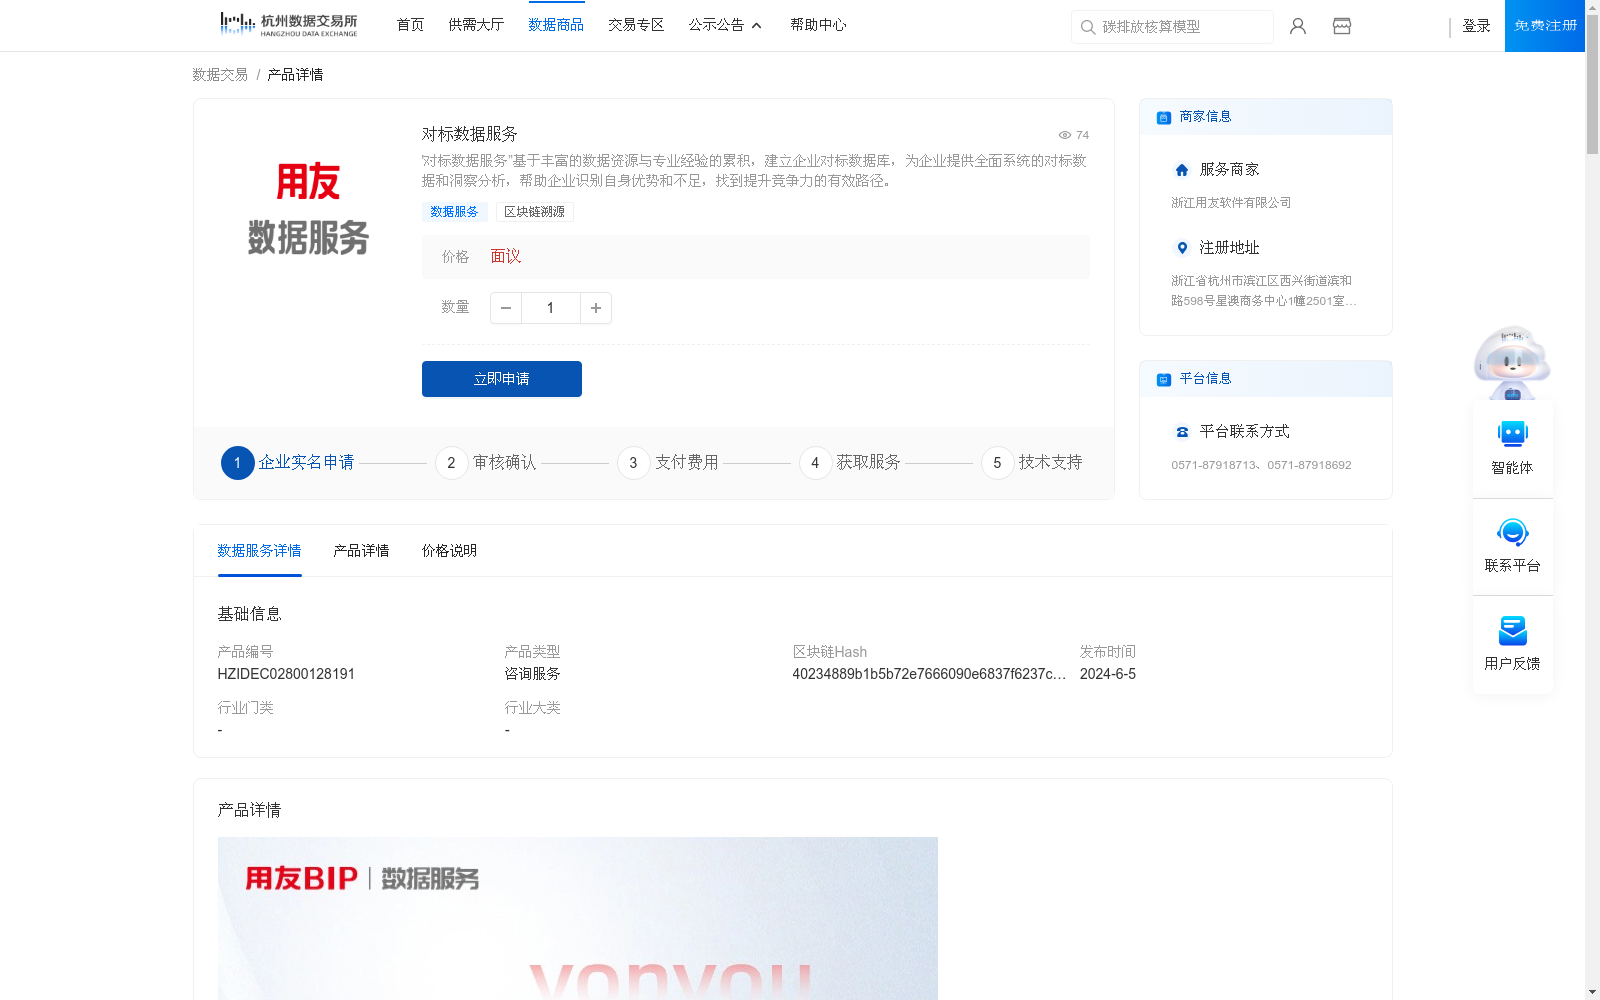Click the 区块链溯源 tag

pyautogui.click(x=534, y=212)
